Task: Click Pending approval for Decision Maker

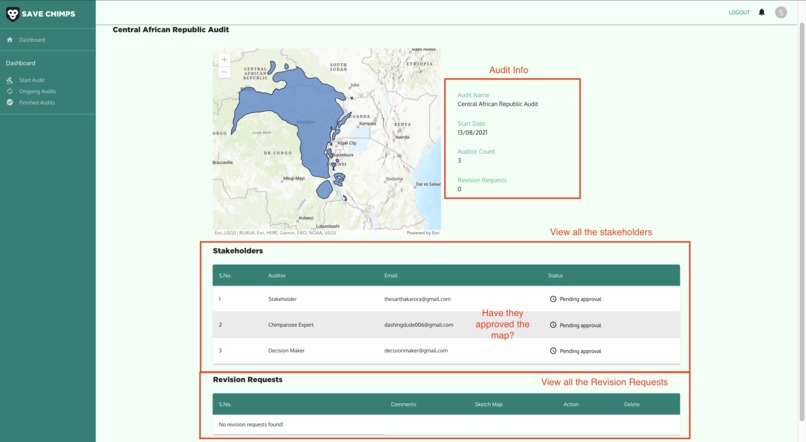Action: pos(580,351)
